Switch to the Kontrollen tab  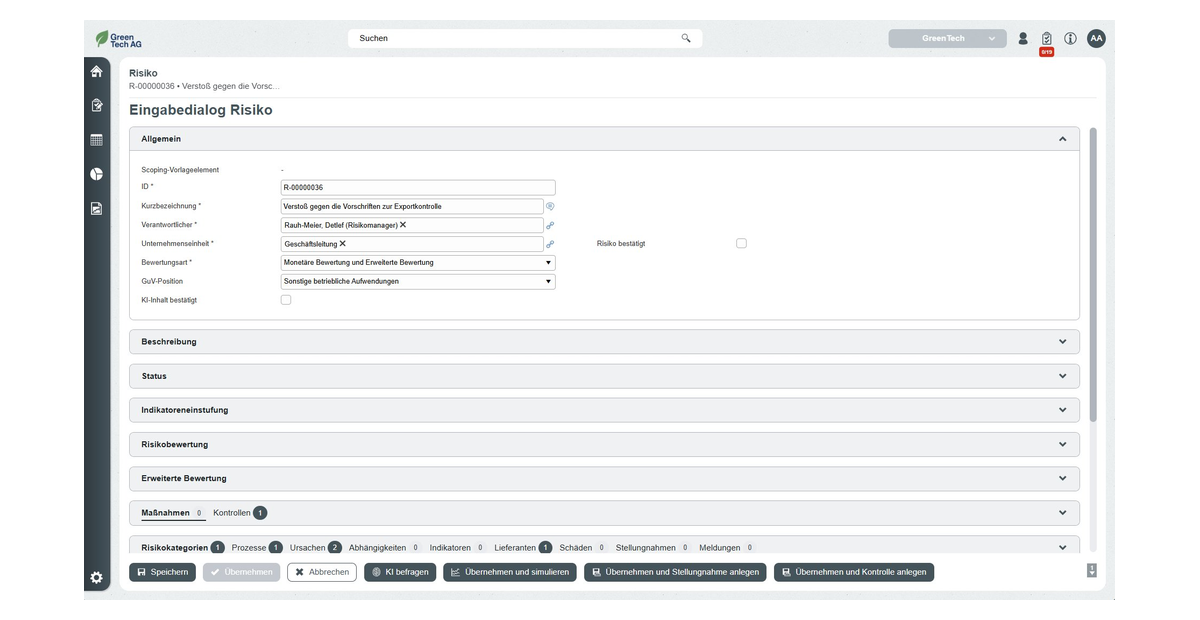(232, 513)
